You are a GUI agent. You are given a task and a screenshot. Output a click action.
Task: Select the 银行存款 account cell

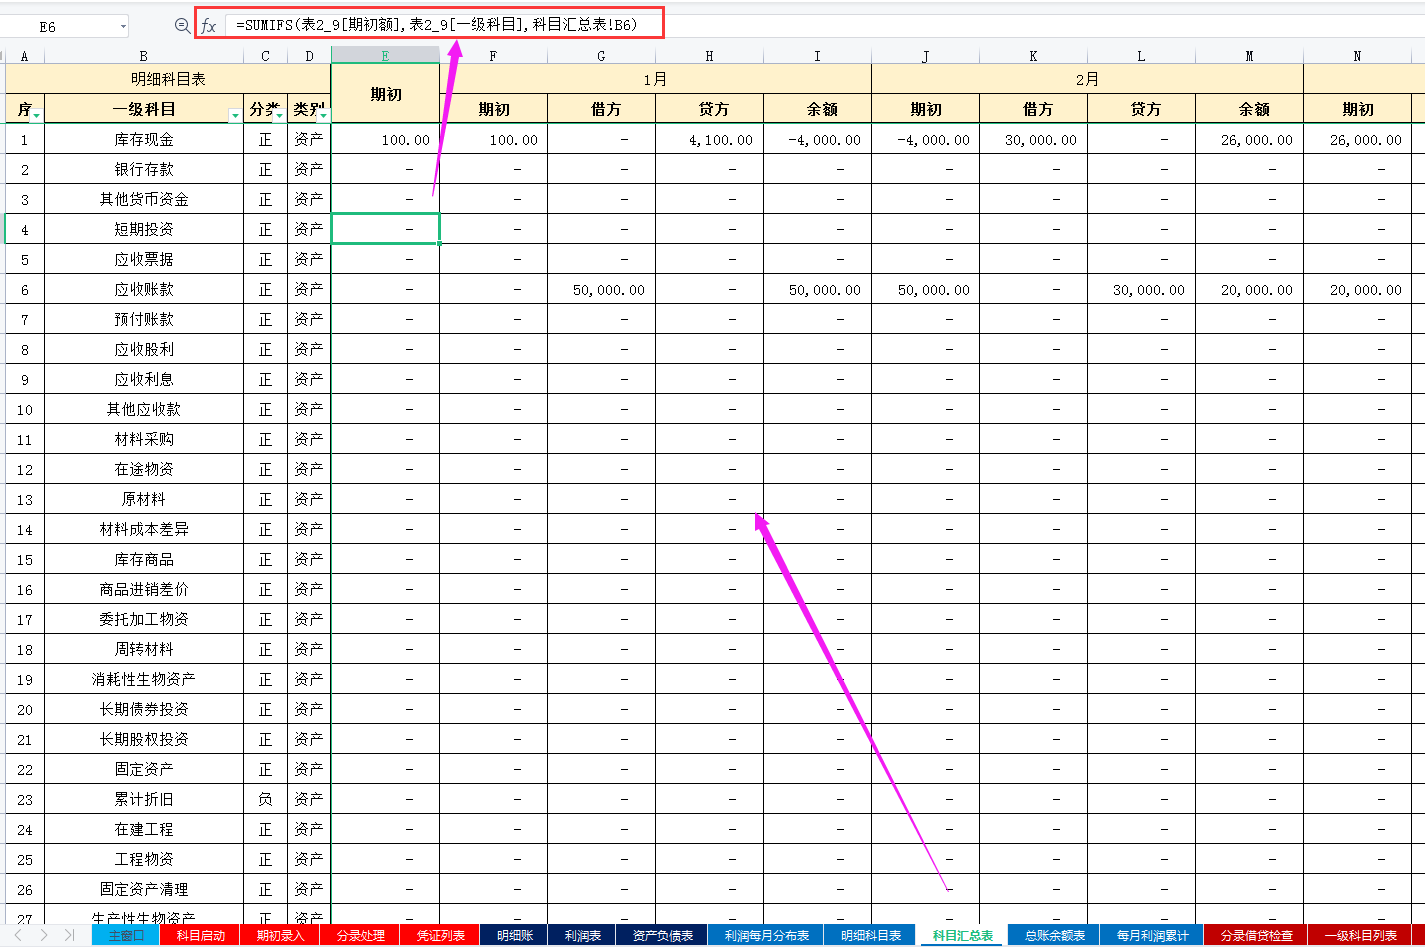coord(144,169)
